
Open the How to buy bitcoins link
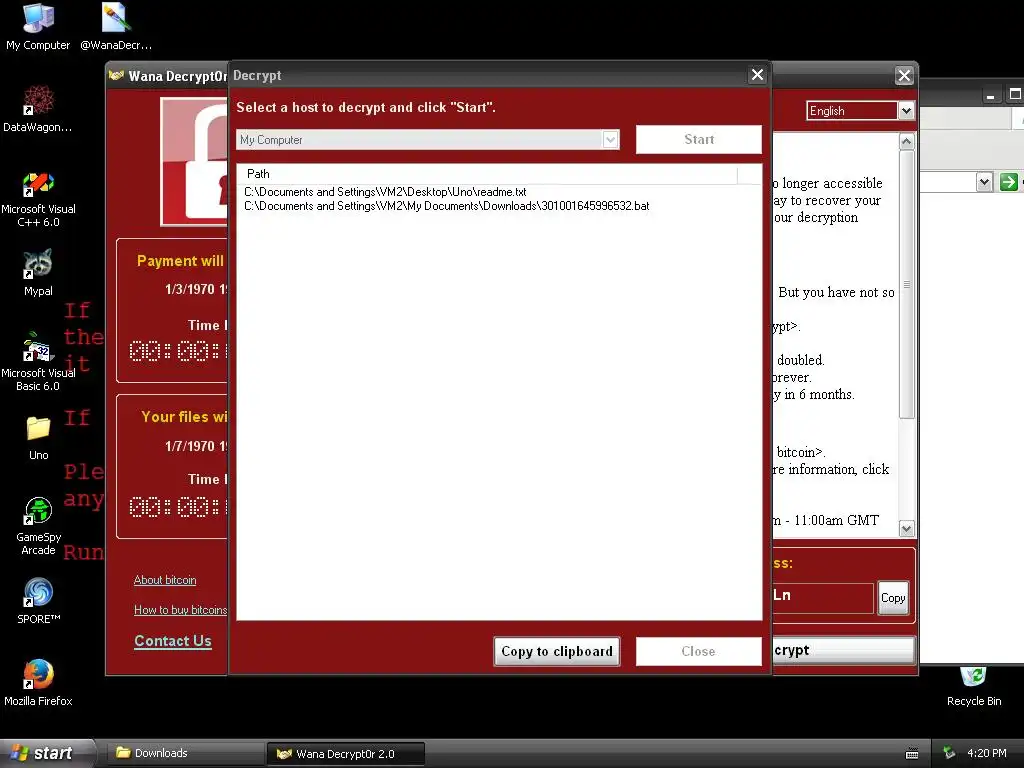(x=180, y=610)
